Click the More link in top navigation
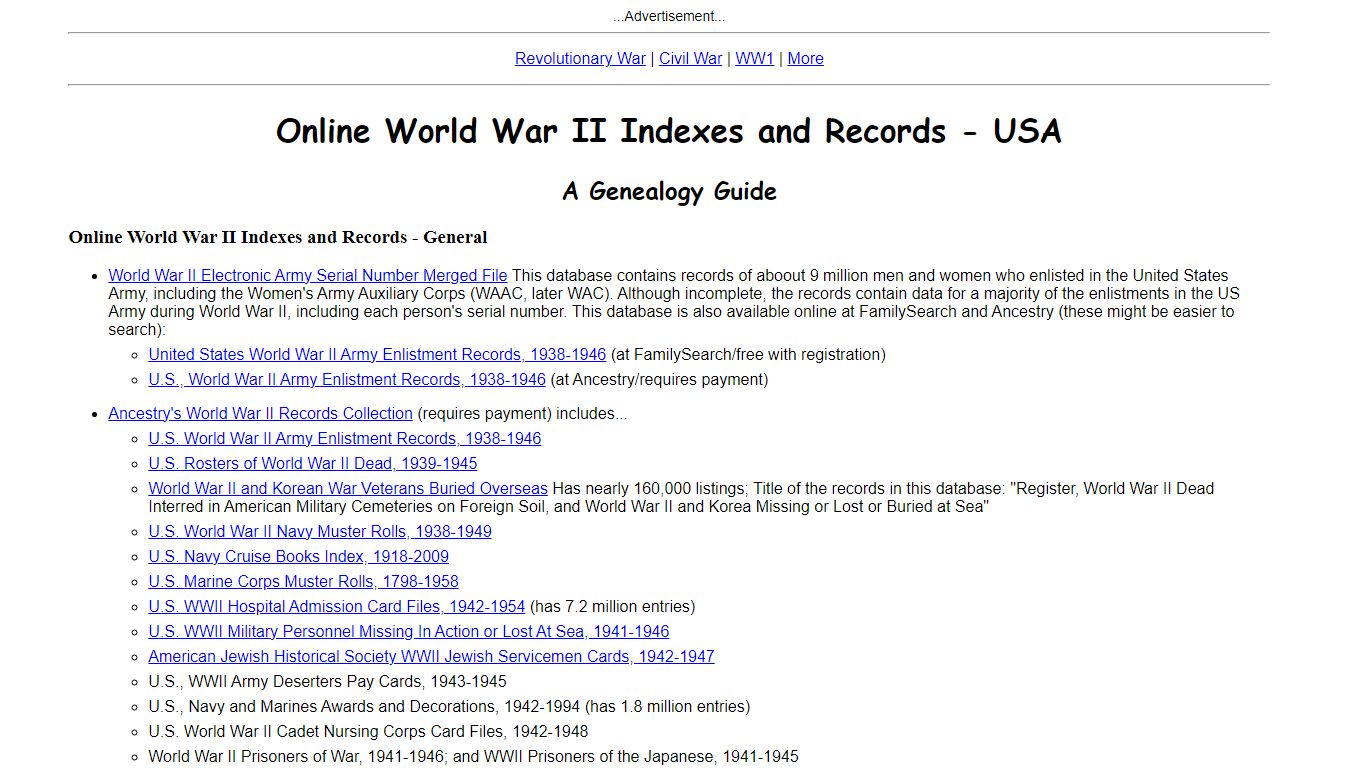 (x=805, y=58)
